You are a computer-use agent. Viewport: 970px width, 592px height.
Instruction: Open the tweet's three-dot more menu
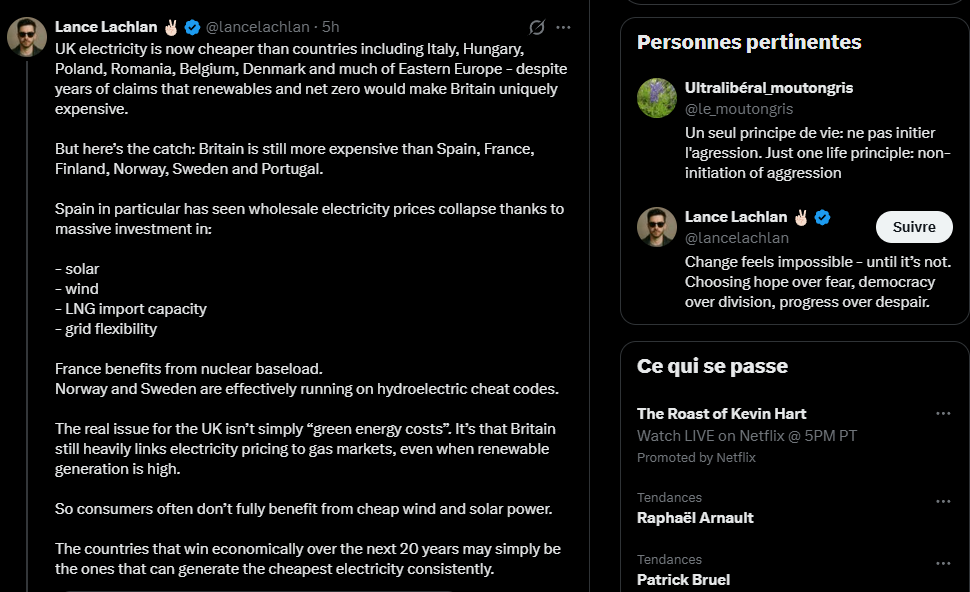pyautogui.click(x=563, y=27)
